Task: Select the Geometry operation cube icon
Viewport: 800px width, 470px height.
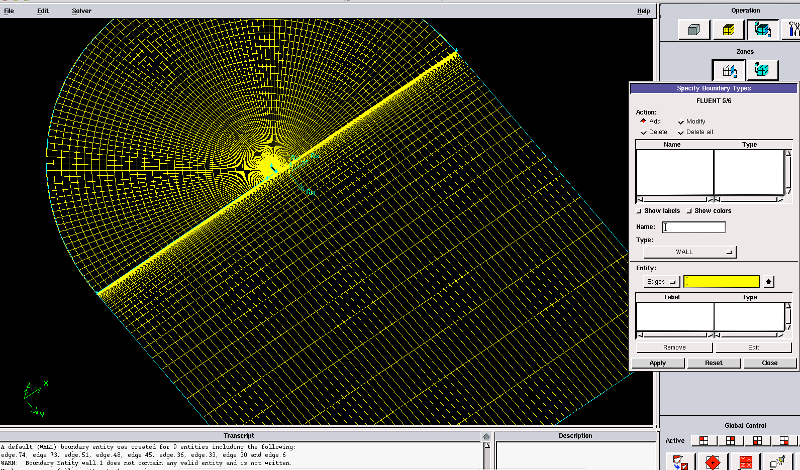Action: click(x=694, y=30)
